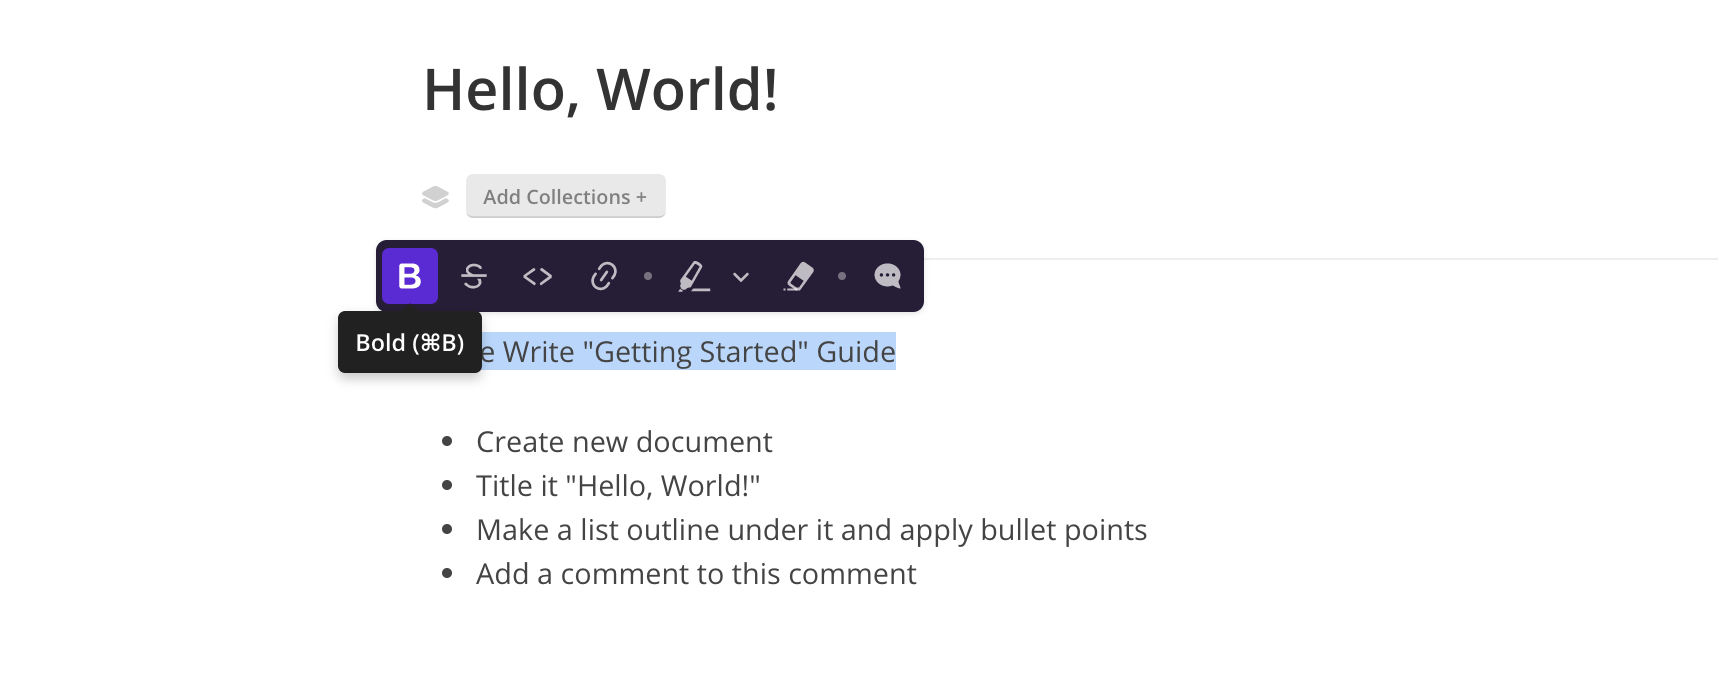The image size is (1736, 684).
Task: Apply the highlighter pen to the selection
Action: click(694, 276)
